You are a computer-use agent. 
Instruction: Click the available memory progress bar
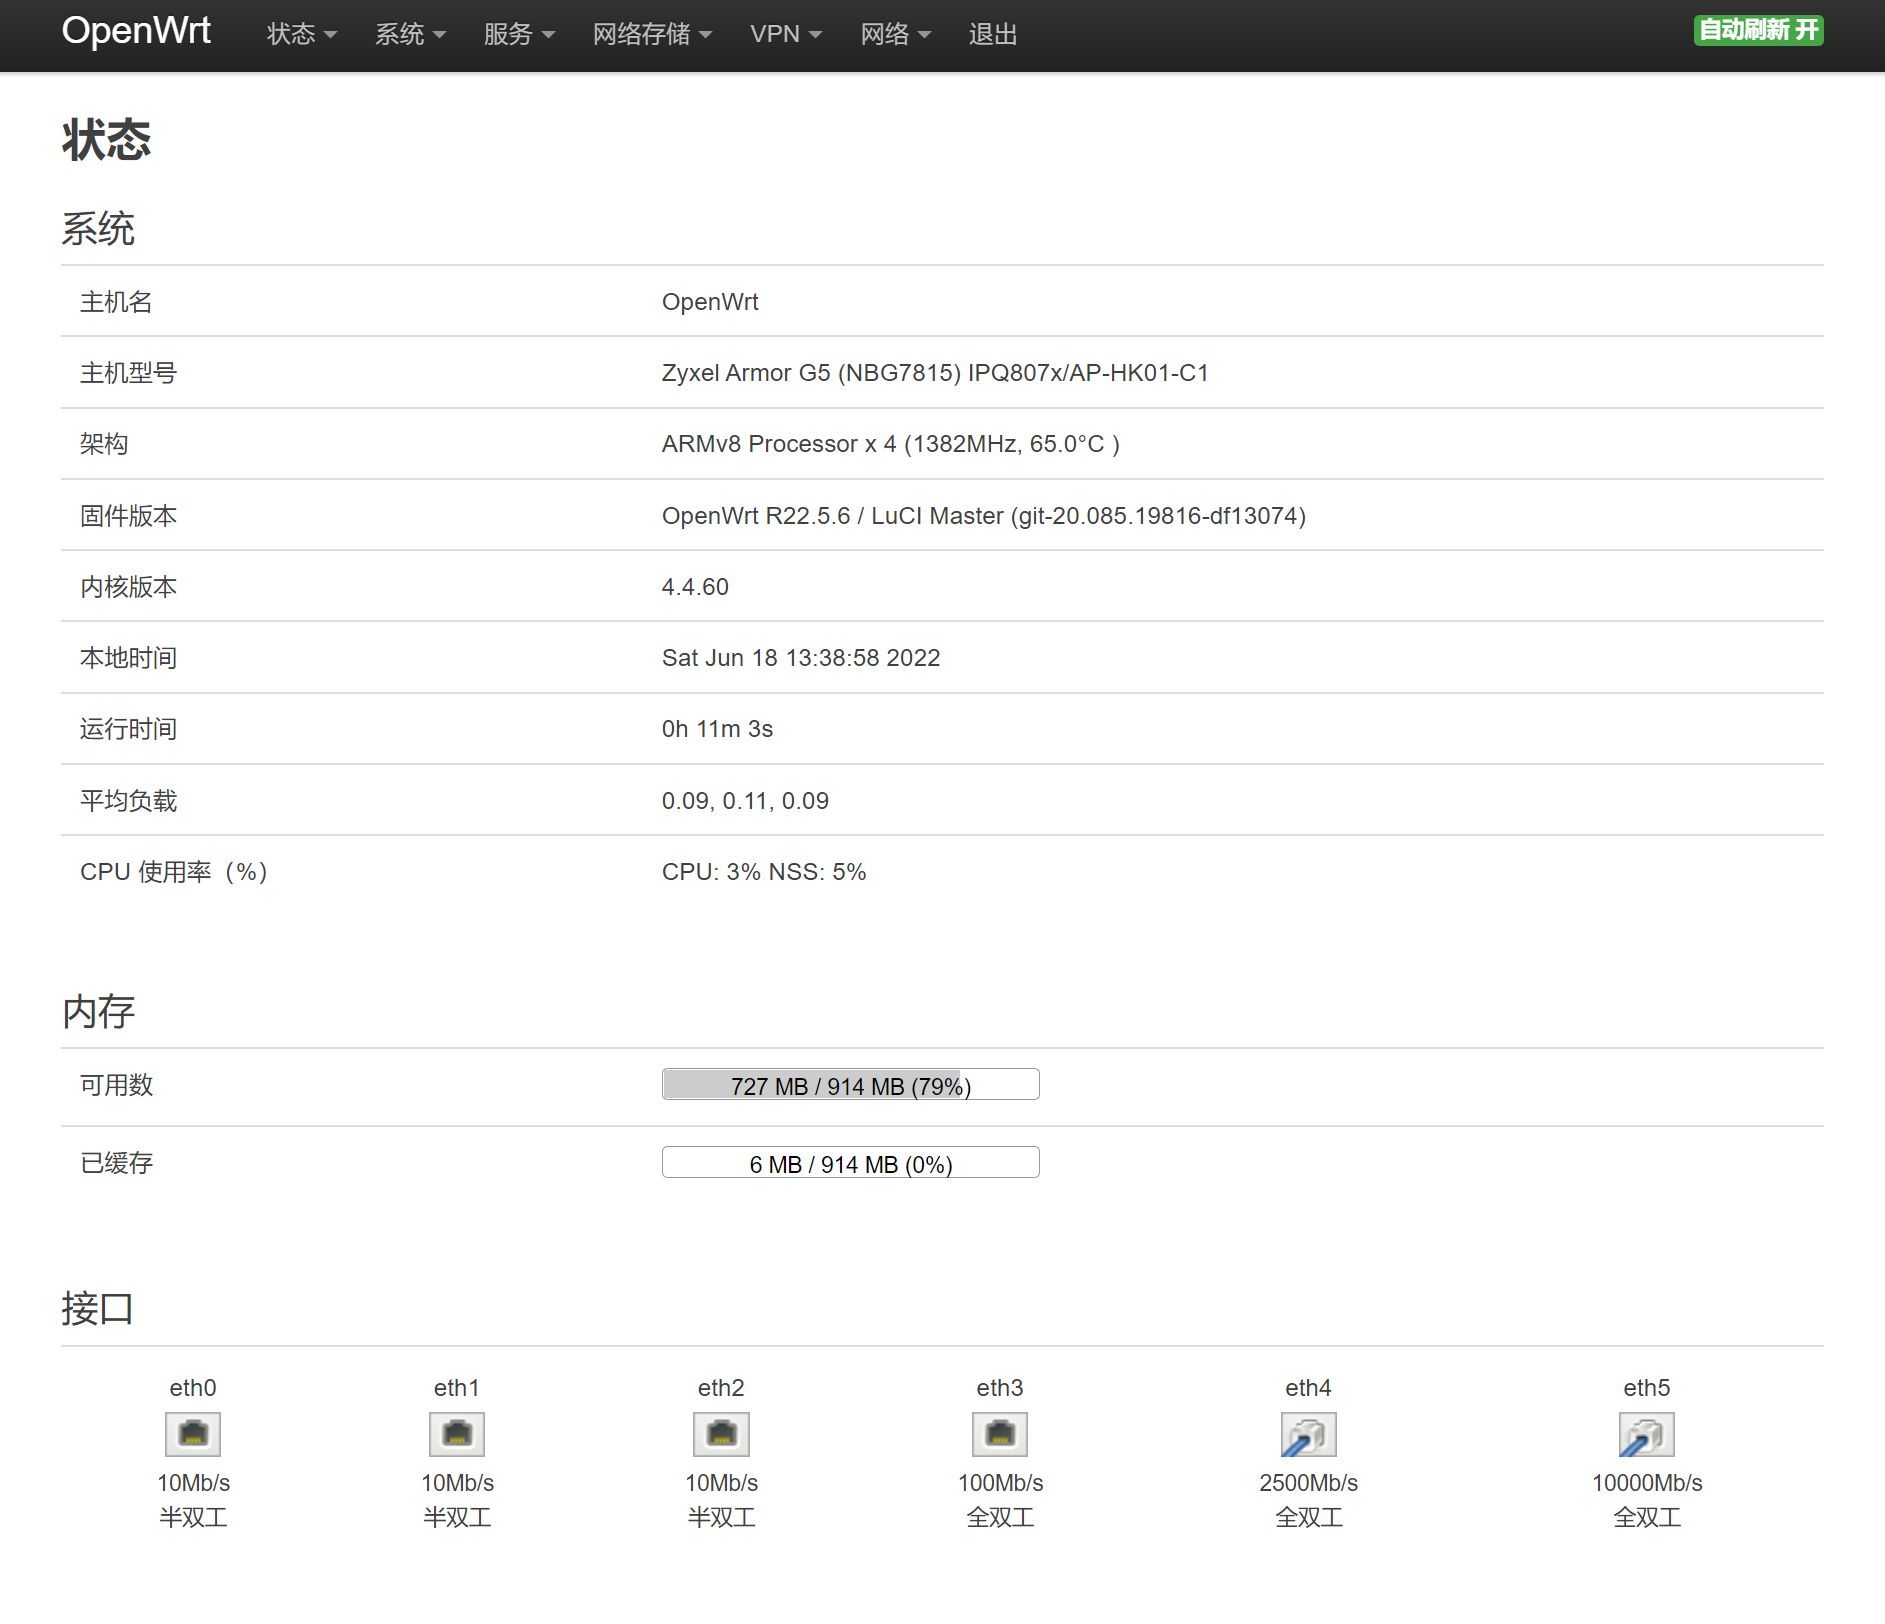click(x=850, y=1085)
